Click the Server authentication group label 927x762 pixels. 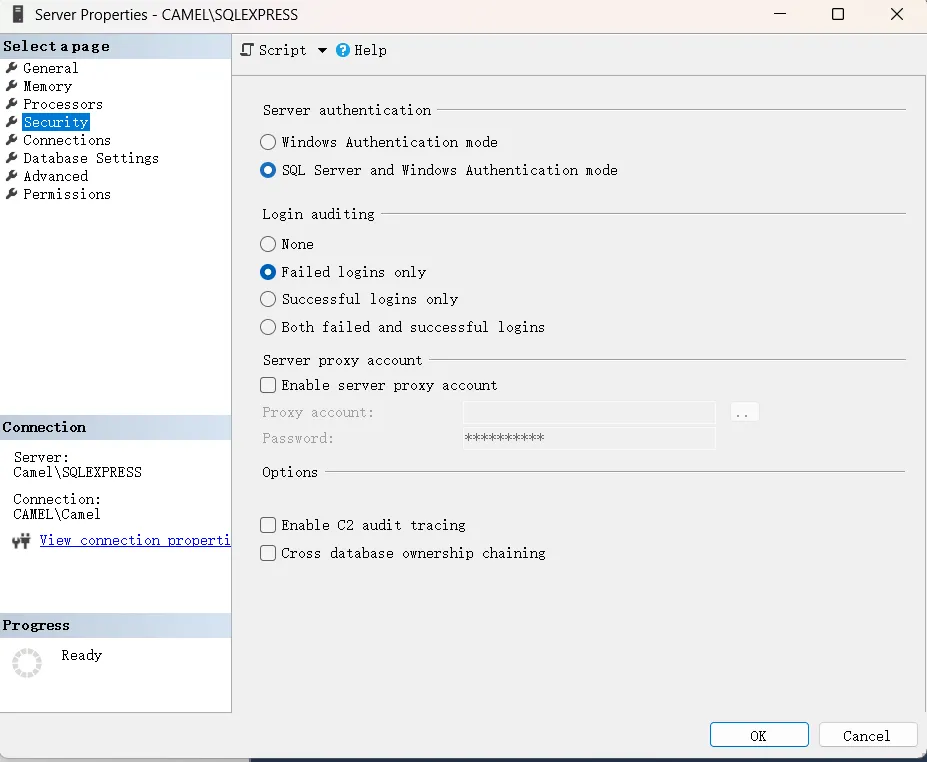347,110
